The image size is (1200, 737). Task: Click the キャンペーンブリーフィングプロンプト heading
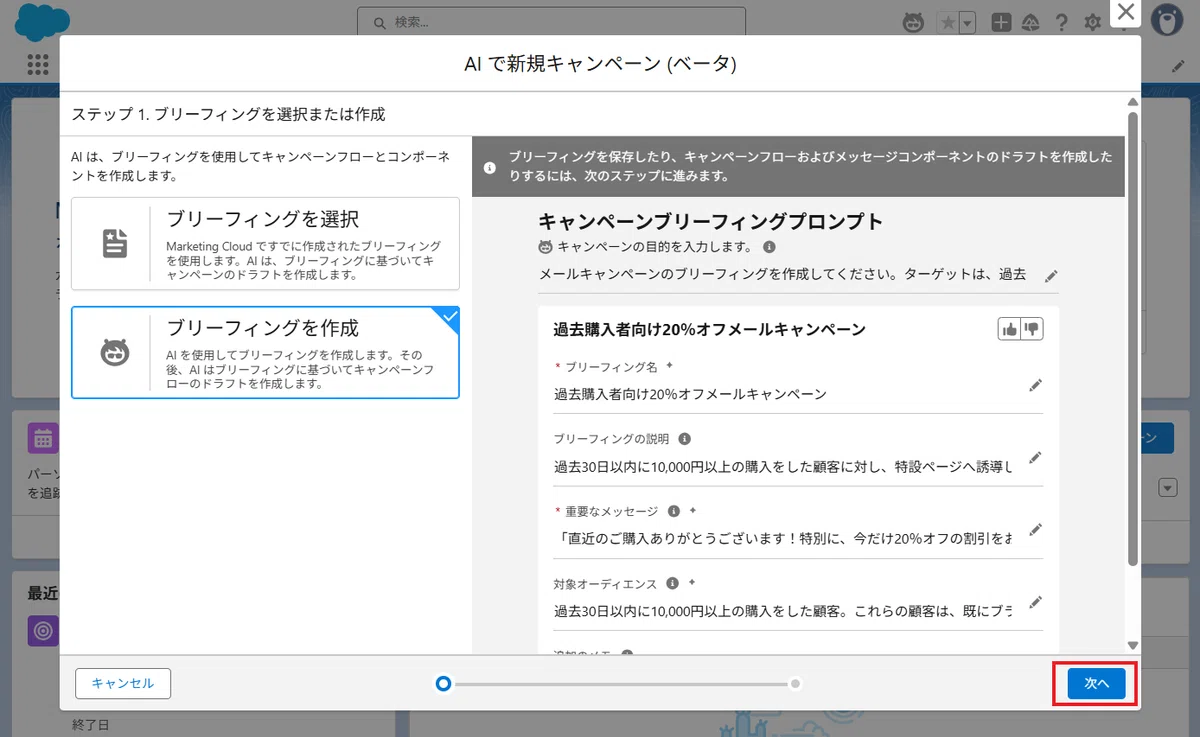[x=710, y=222]
